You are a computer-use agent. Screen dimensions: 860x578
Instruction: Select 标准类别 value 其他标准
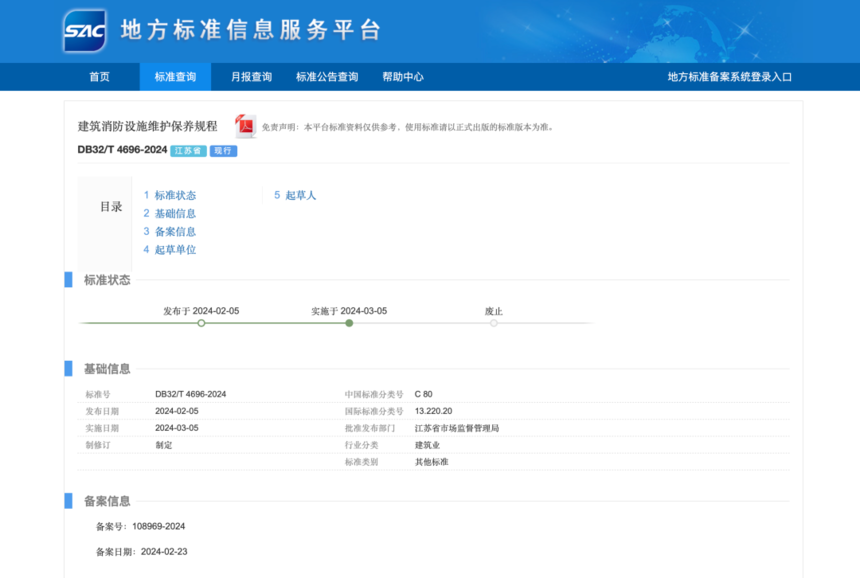432,462
